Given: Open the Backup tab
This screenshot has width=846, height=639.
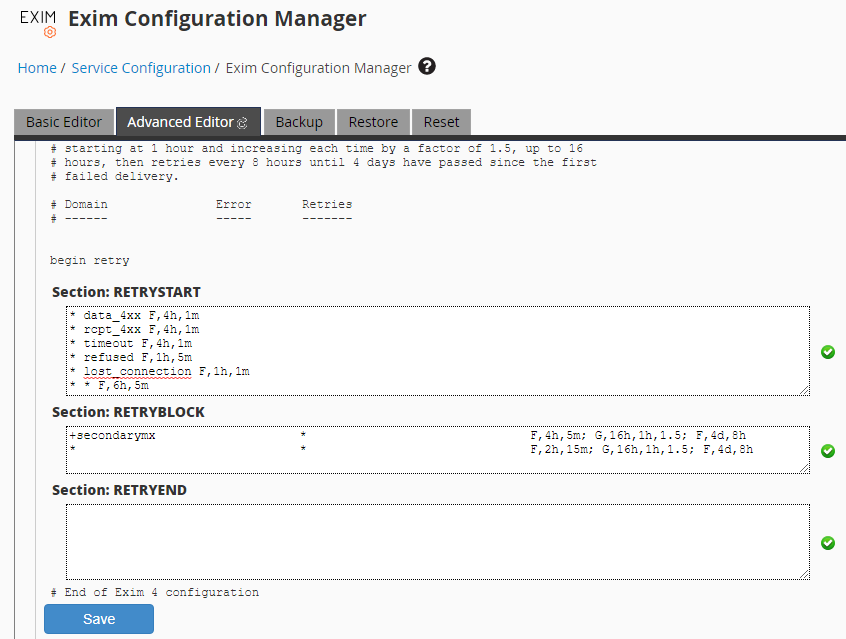Looking at the screenshot, I should [299, 122].
